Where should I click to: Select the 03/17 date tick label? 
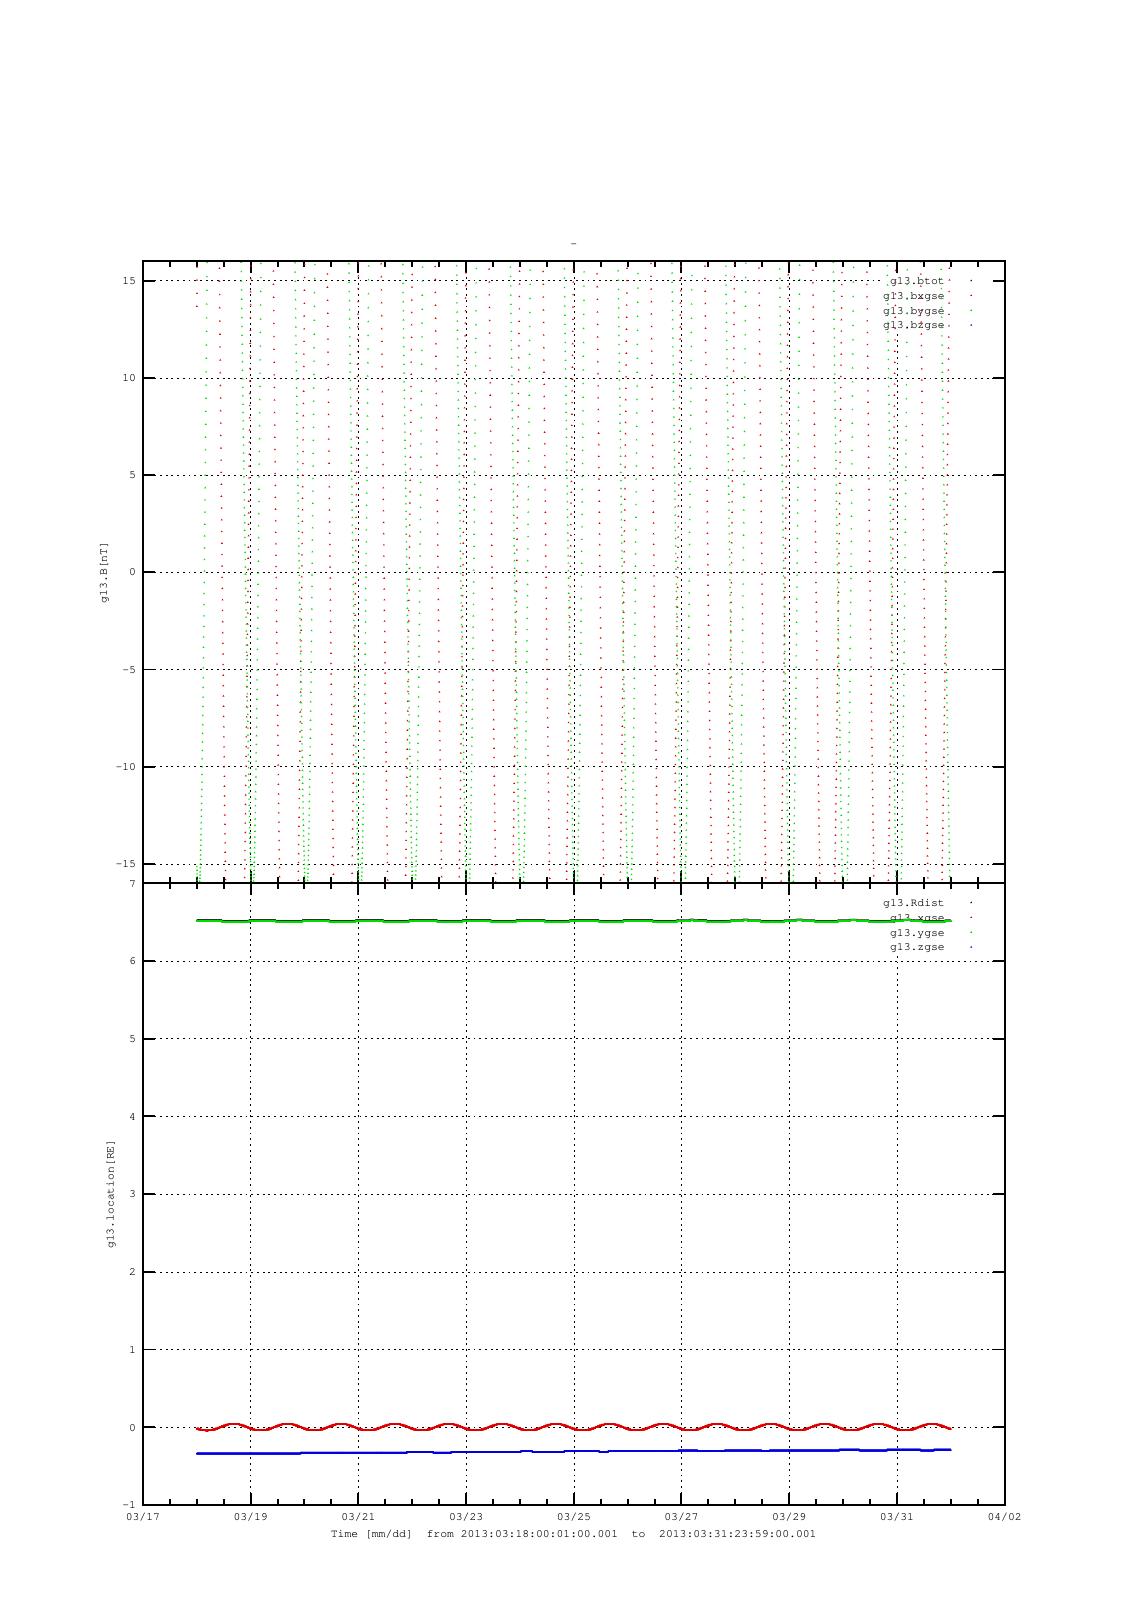[x=142, y=1517]
